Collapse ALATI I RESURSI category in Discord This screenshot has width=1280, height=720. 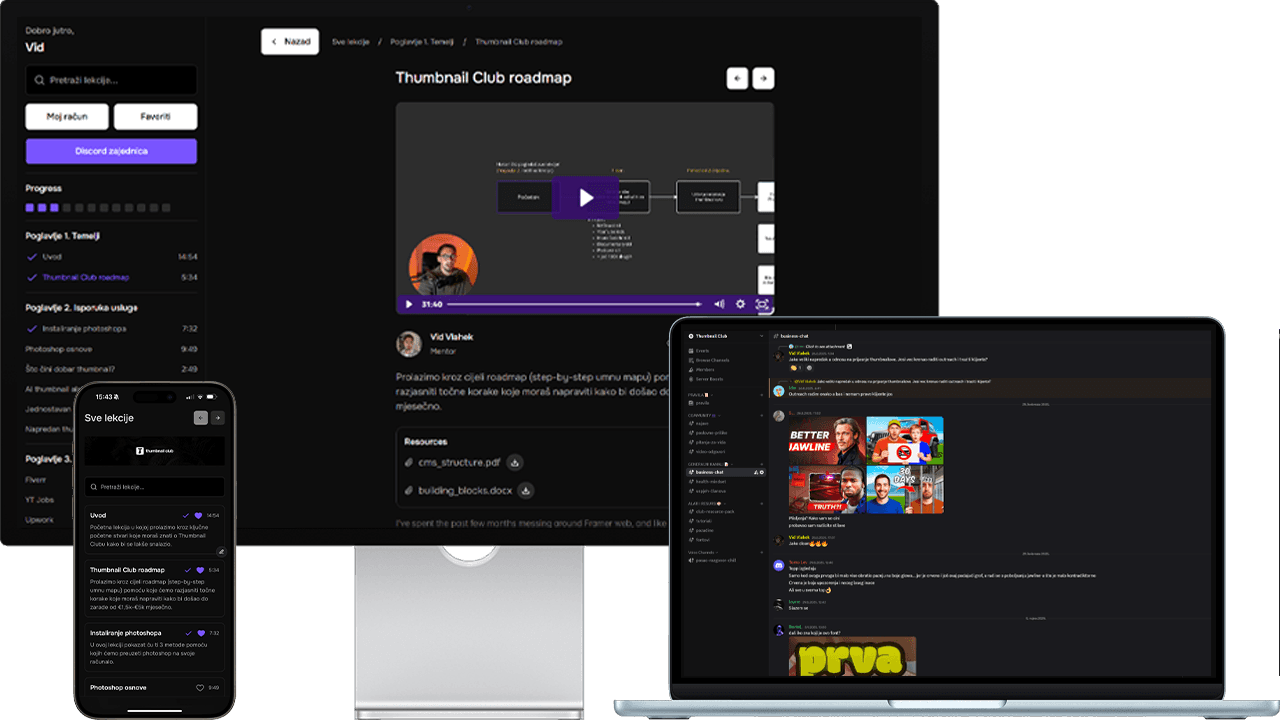click(706, 503)
